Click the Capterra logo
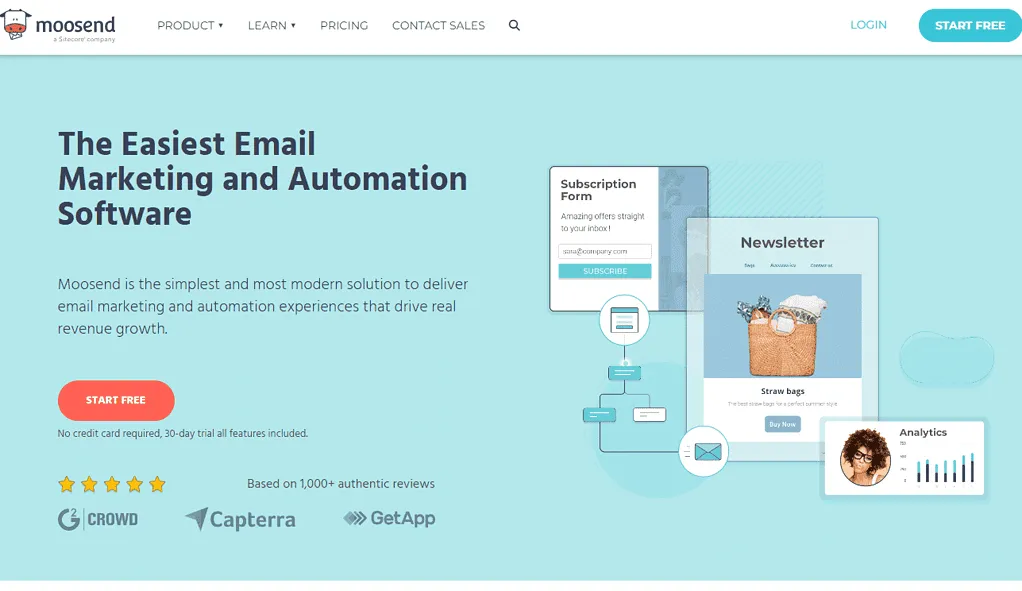 pyautogui.click(x=241, y=519)
